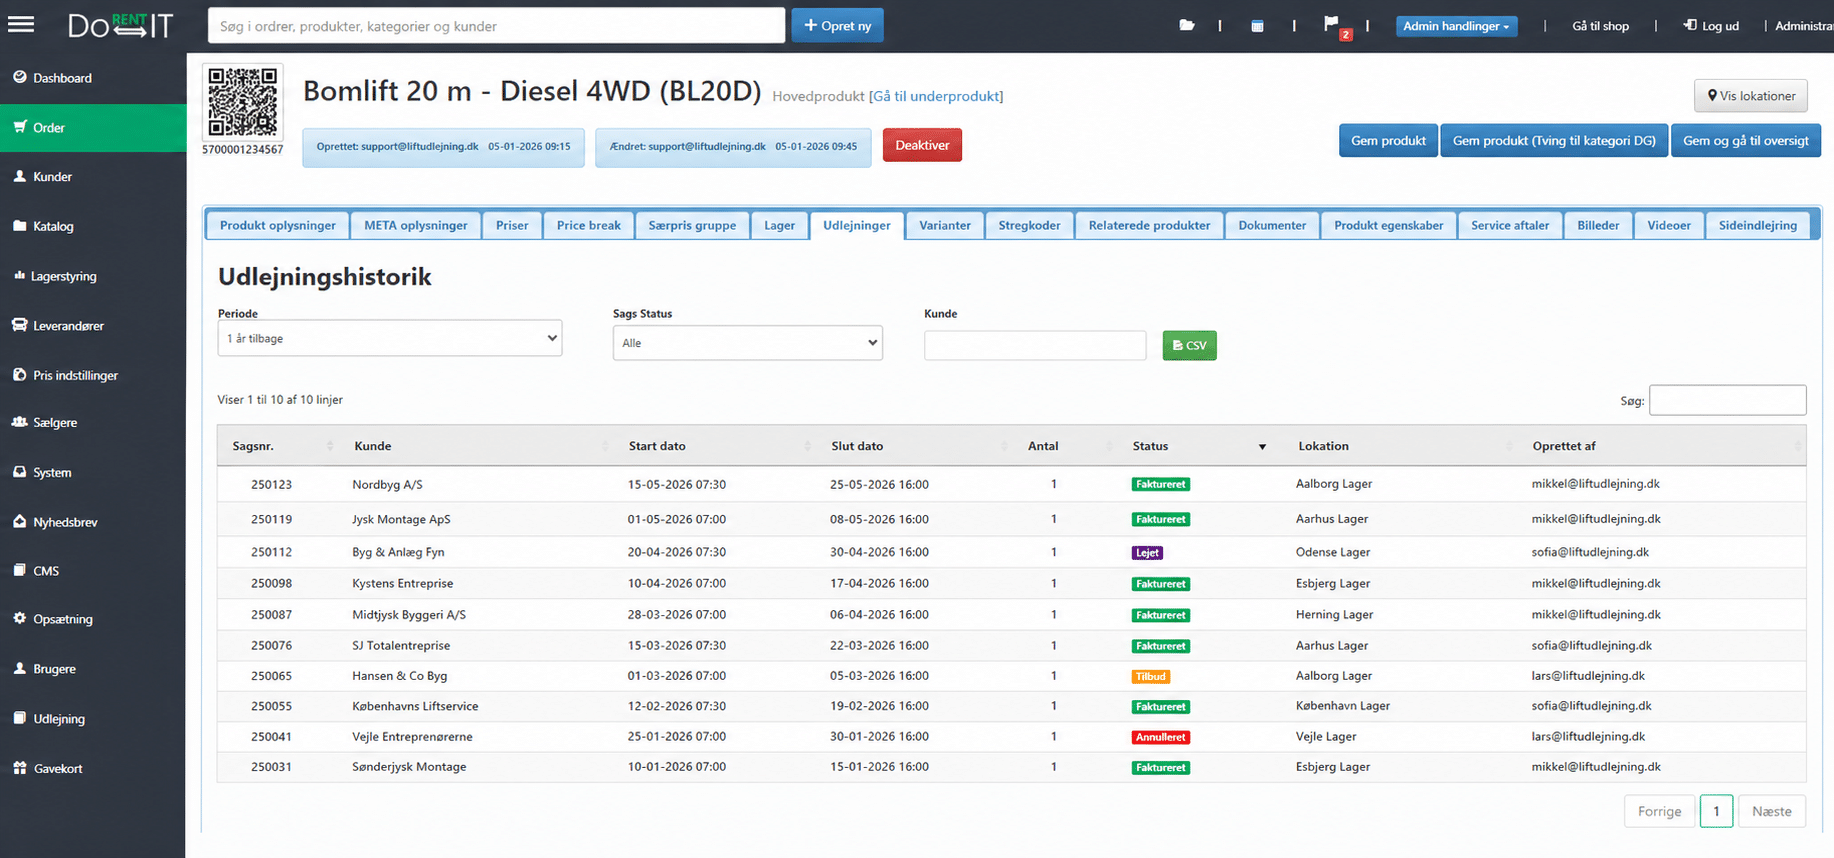Screen dimensions: 1834x858
Task: Sort by Lokation column header
Action: [1402, 446]
